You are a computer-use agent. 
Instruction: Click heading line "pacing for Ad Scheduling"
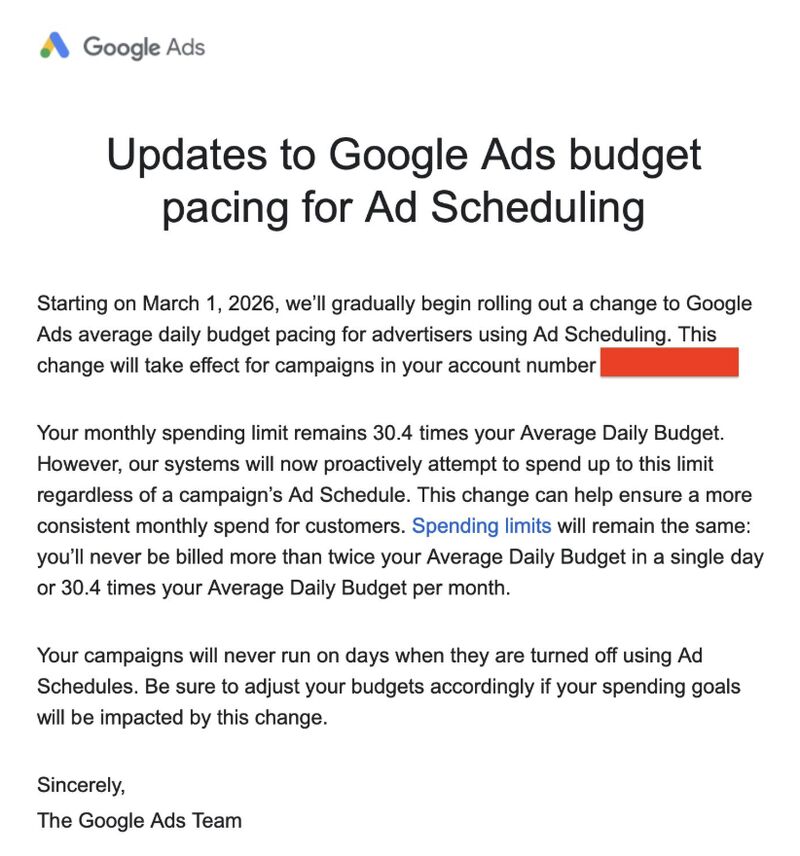click(403, 208)
